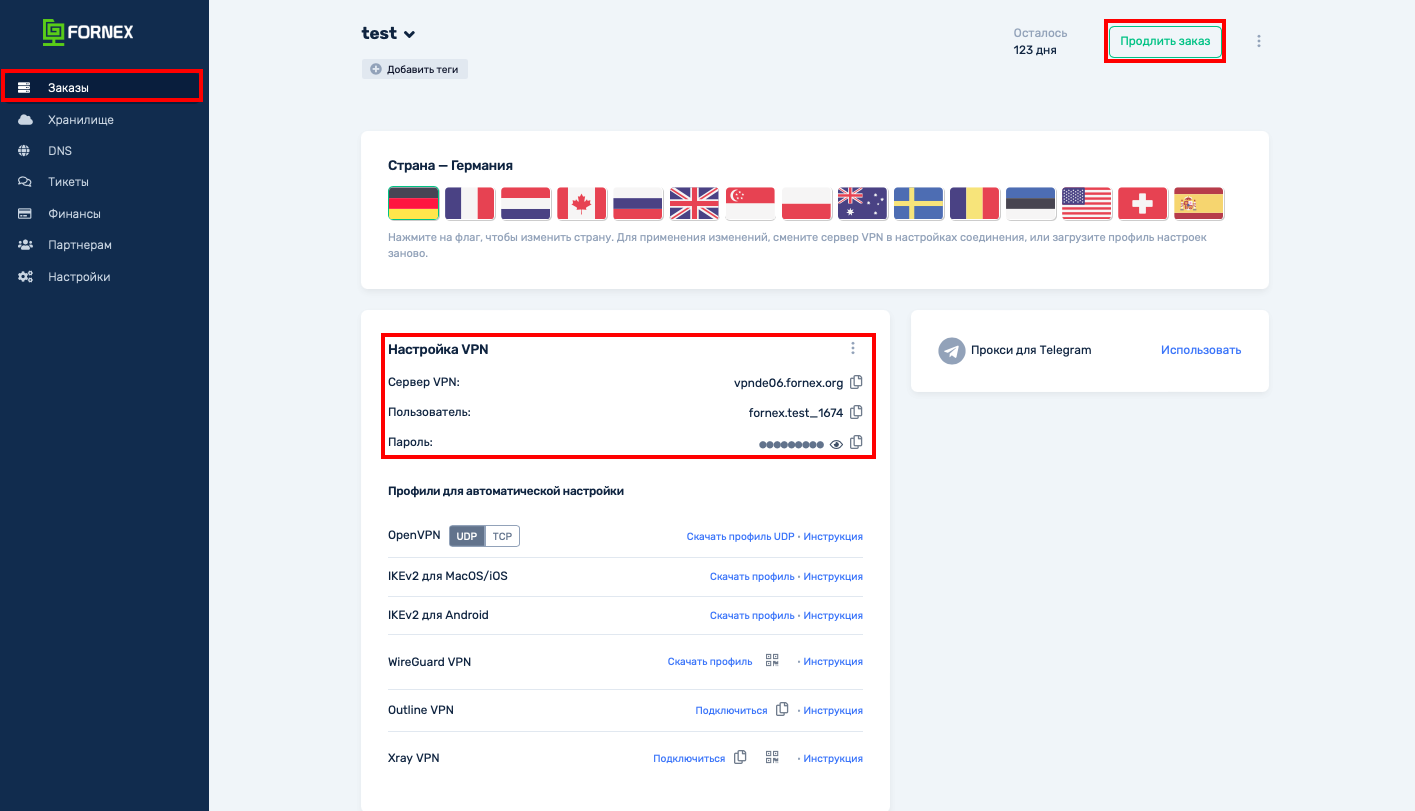Open Финансы section

pos(74,214)
